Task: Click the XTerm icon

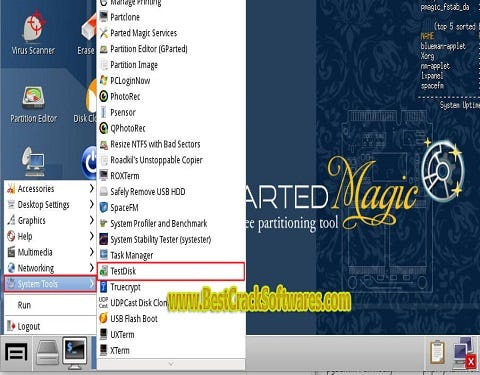Action: [x=104, y=350]
